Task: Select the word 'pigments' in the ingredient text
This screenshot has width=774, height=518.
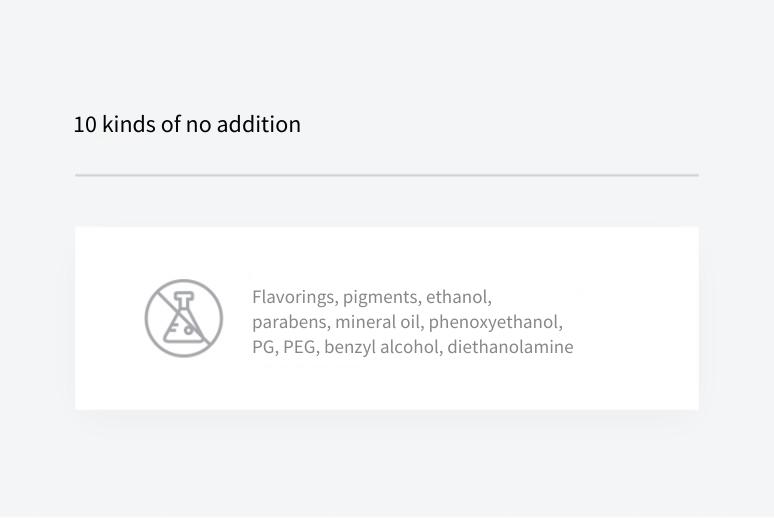Action: tap(380, 297)
